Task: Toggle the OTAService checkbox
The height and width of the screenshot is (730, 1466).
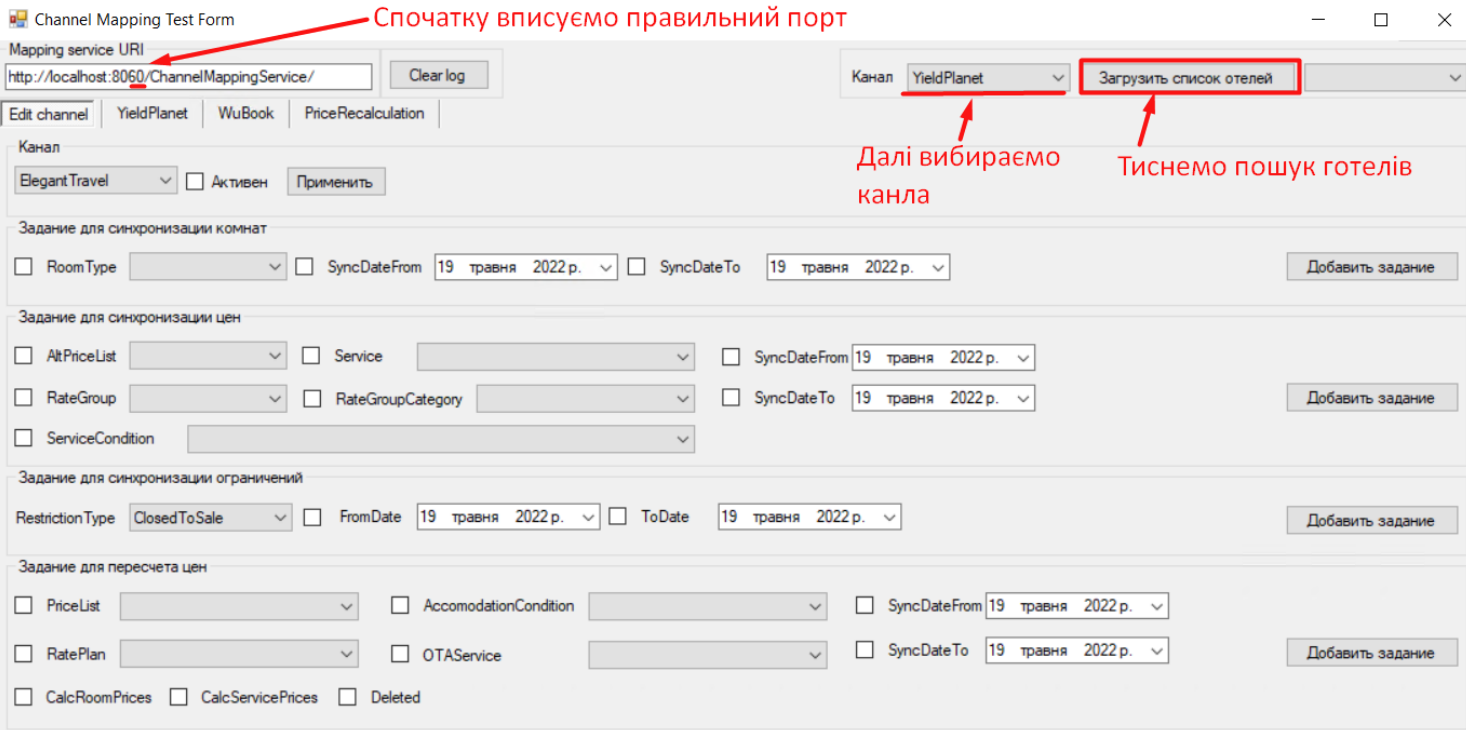Action: (x=400, y=654)
